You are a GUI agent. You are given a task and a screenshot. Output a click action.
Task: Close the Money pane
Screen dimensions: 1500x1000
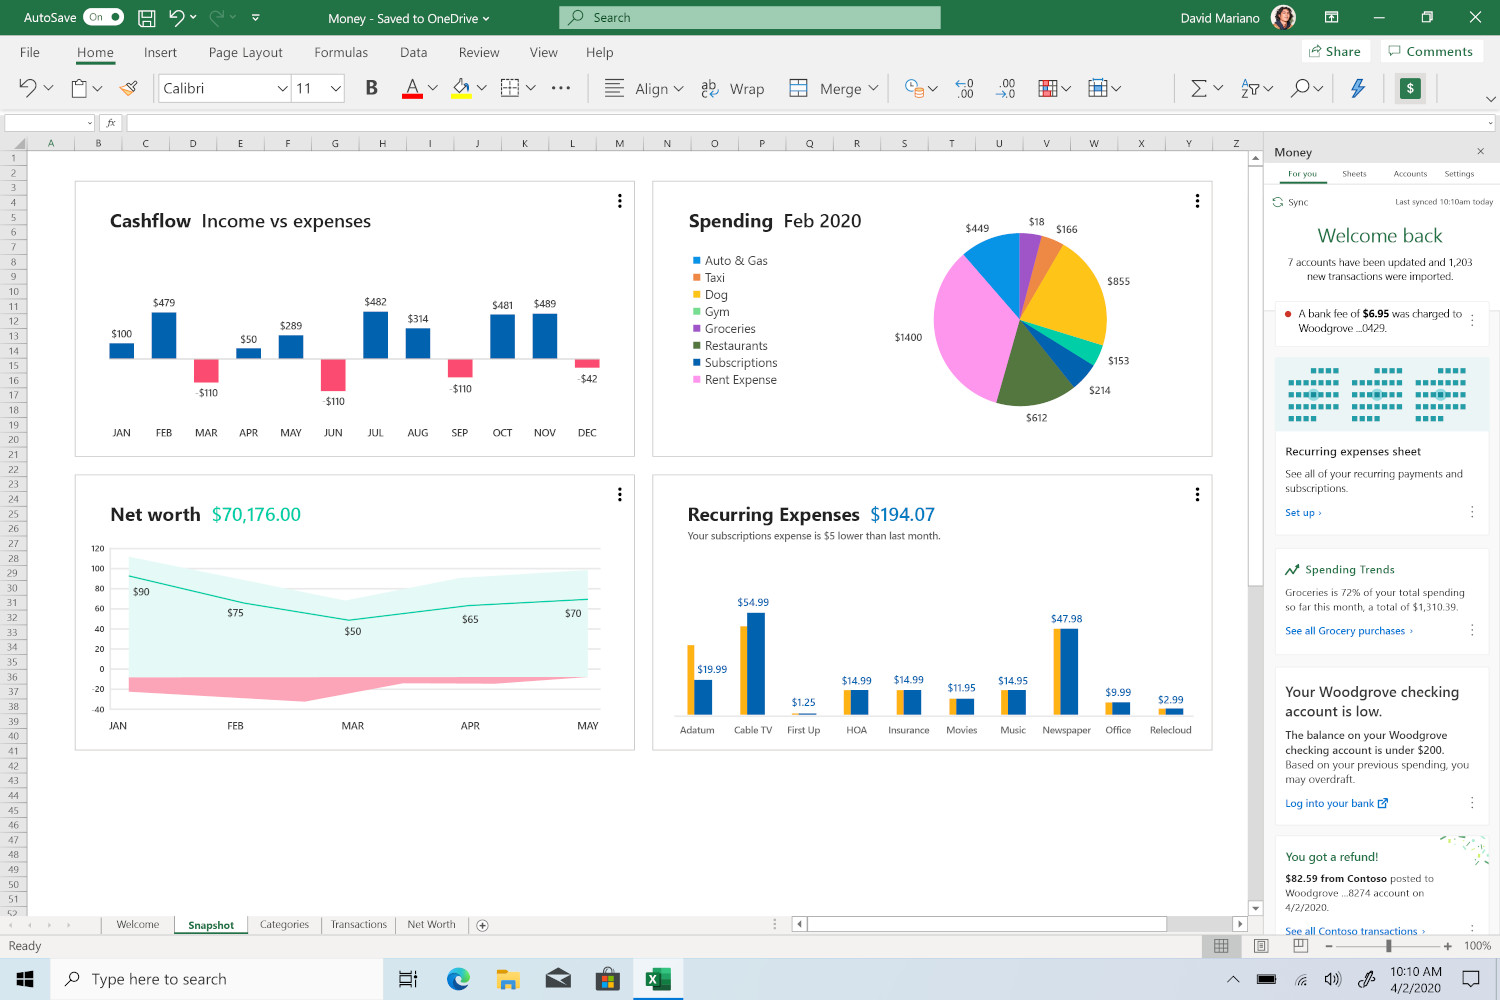point(1481,152)
